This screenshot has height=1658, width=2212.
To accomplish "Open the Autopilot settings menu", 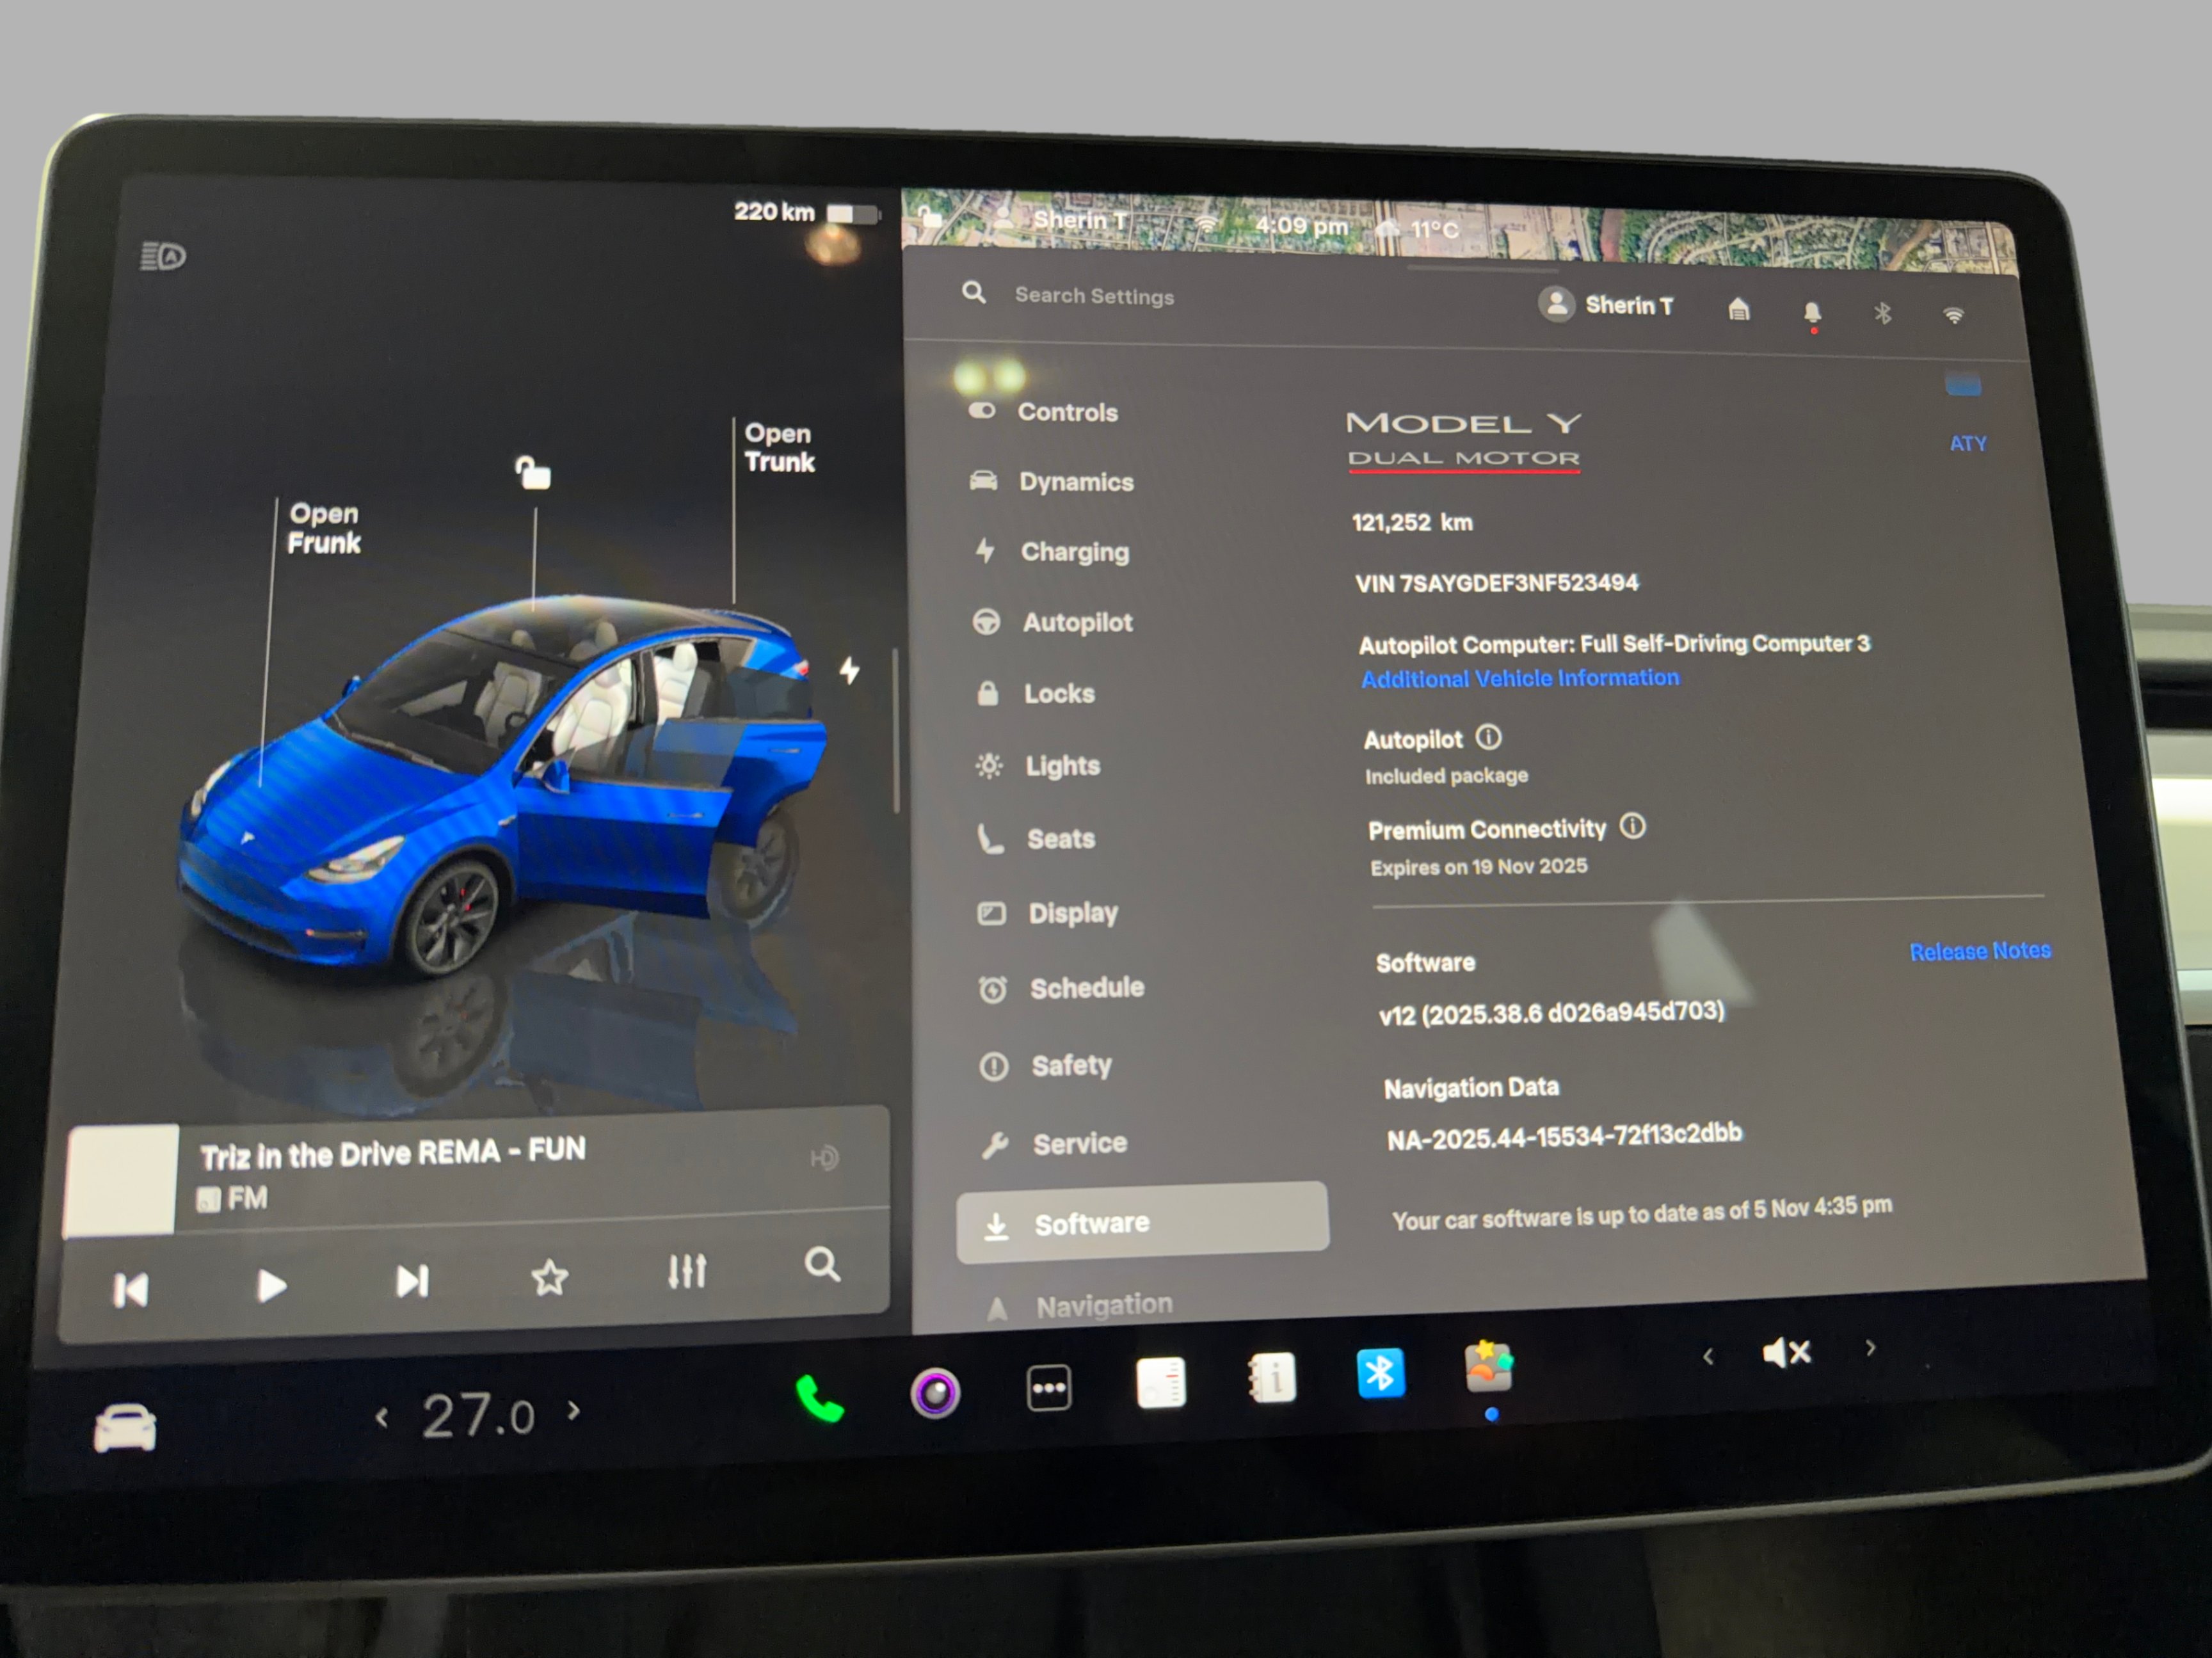I will (1076, 623).
